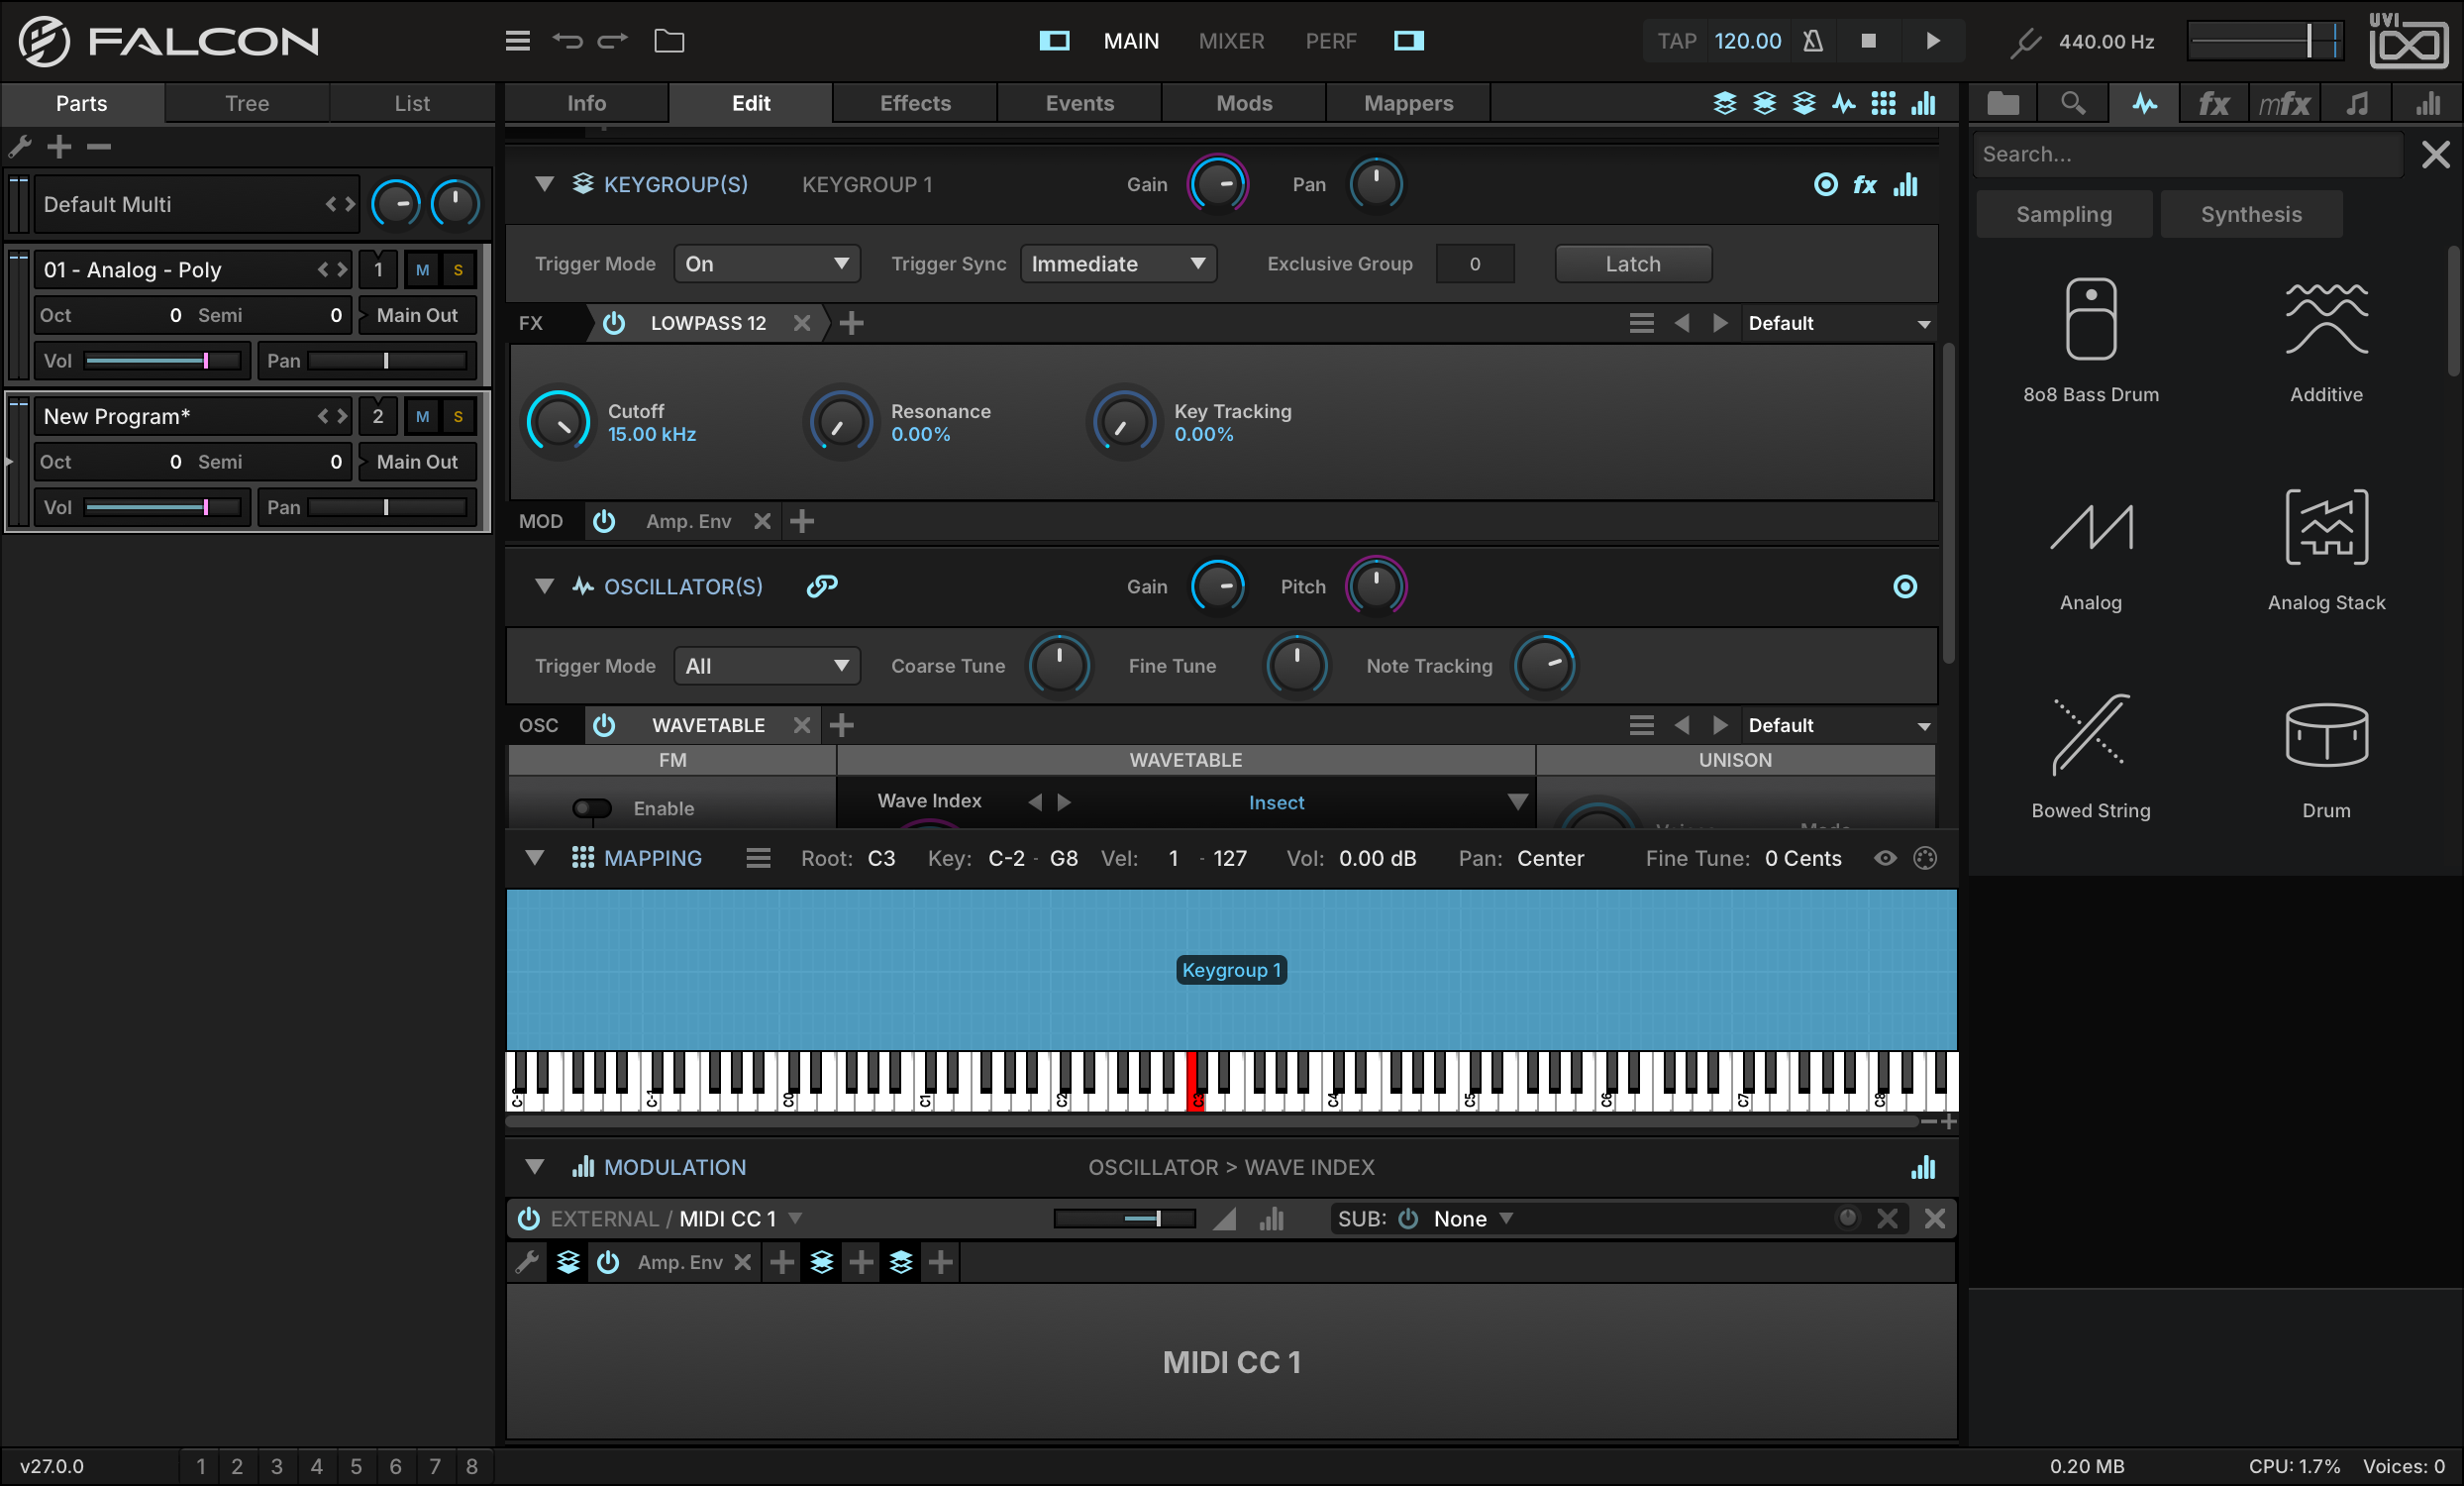Mute part 01 - Analog - Poly
This screenshot has height=1486, width=2464.
423,270
